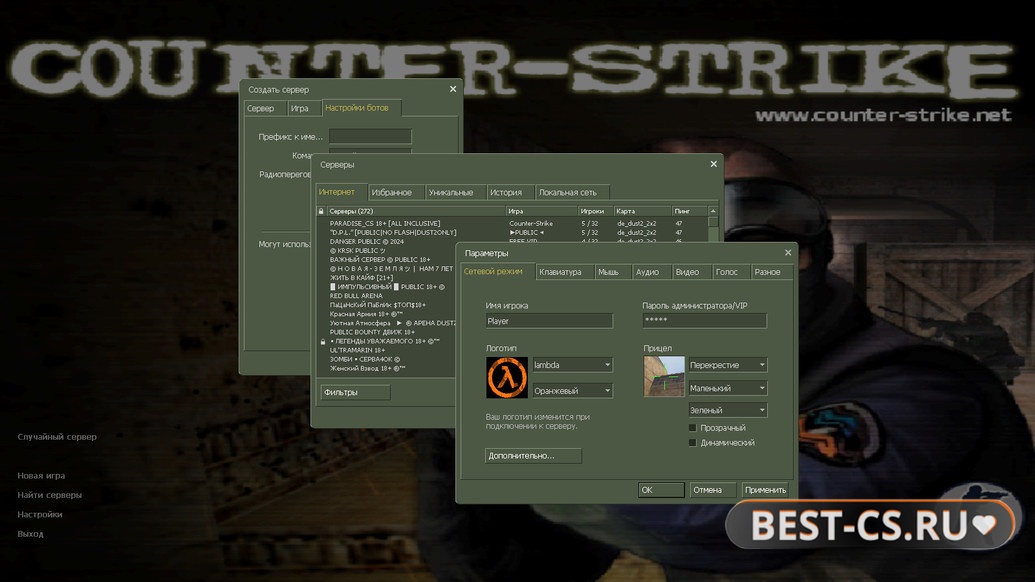Image resolution: width=1035 pixels, height=582 pixels.
Task: Click the Дополнительно... button
Action: coord(533,455)
